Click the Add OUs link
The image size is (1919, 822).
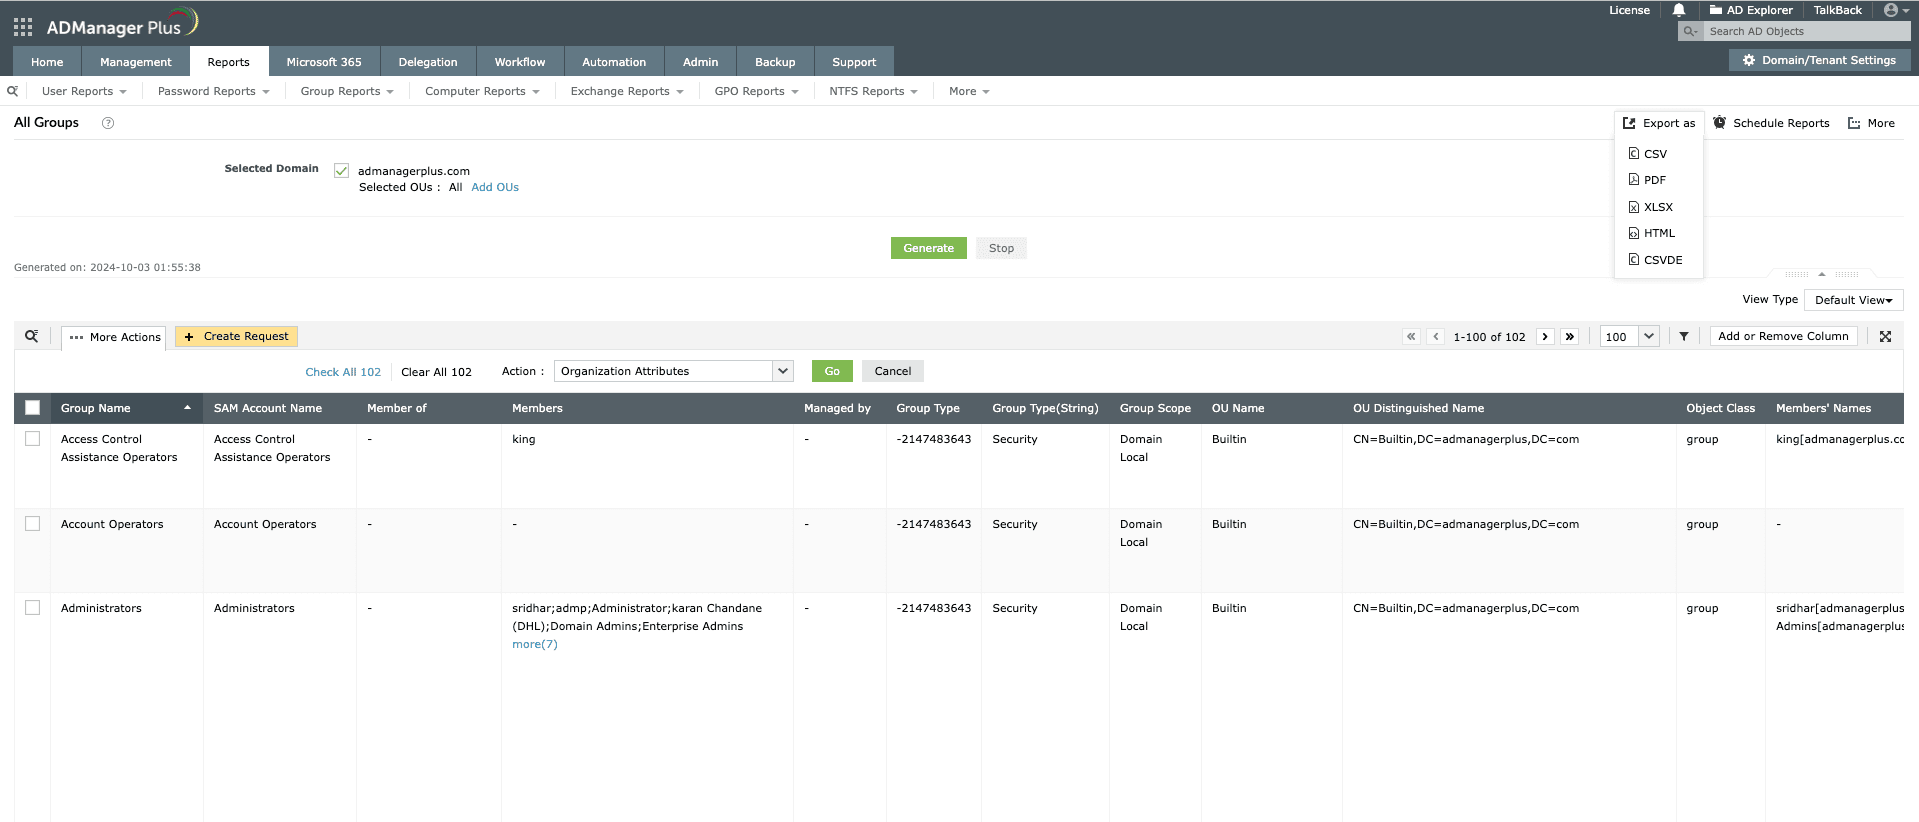click(x=495, y=187)
